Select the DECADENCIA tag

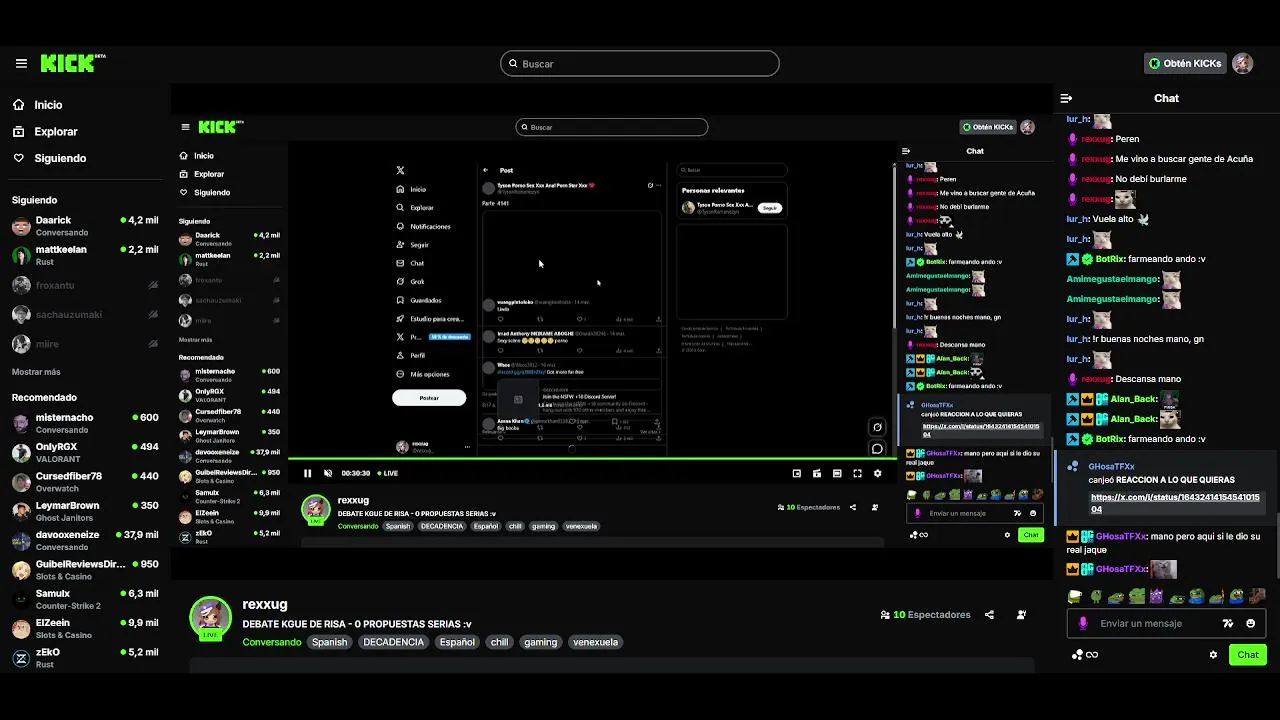(x=393, y=642)
